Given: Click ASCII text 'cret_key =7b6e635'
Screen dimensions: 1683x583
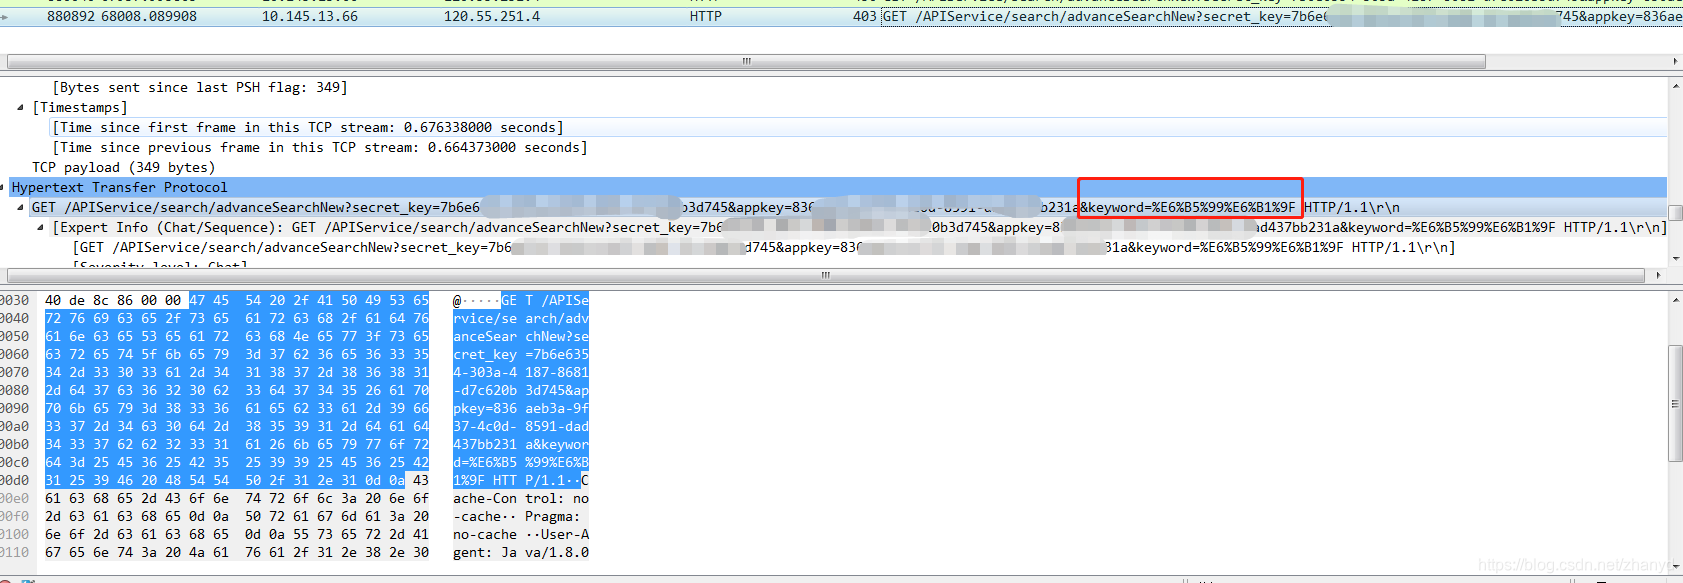Looking at the screenshot, I should tap(521, 354).
